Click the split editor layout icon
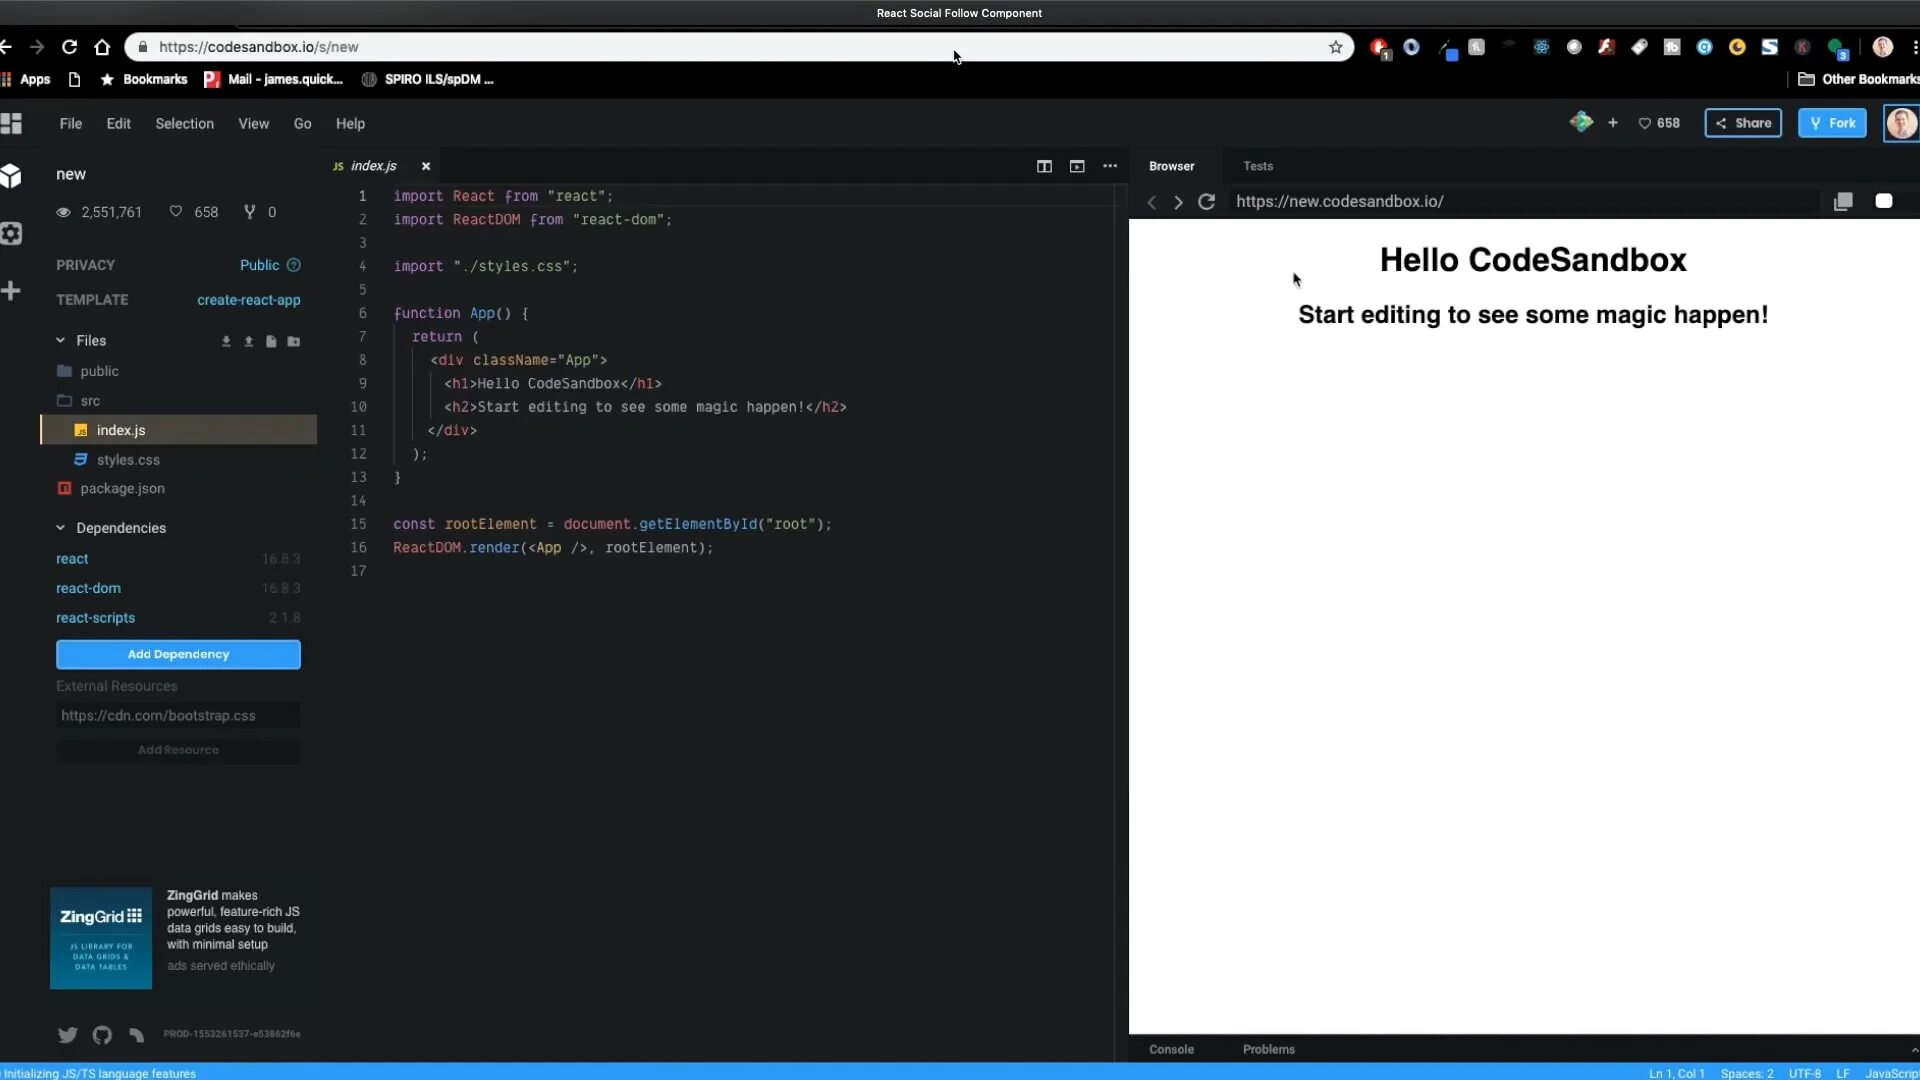The image size is (1920, 1080). [1044, 166]
